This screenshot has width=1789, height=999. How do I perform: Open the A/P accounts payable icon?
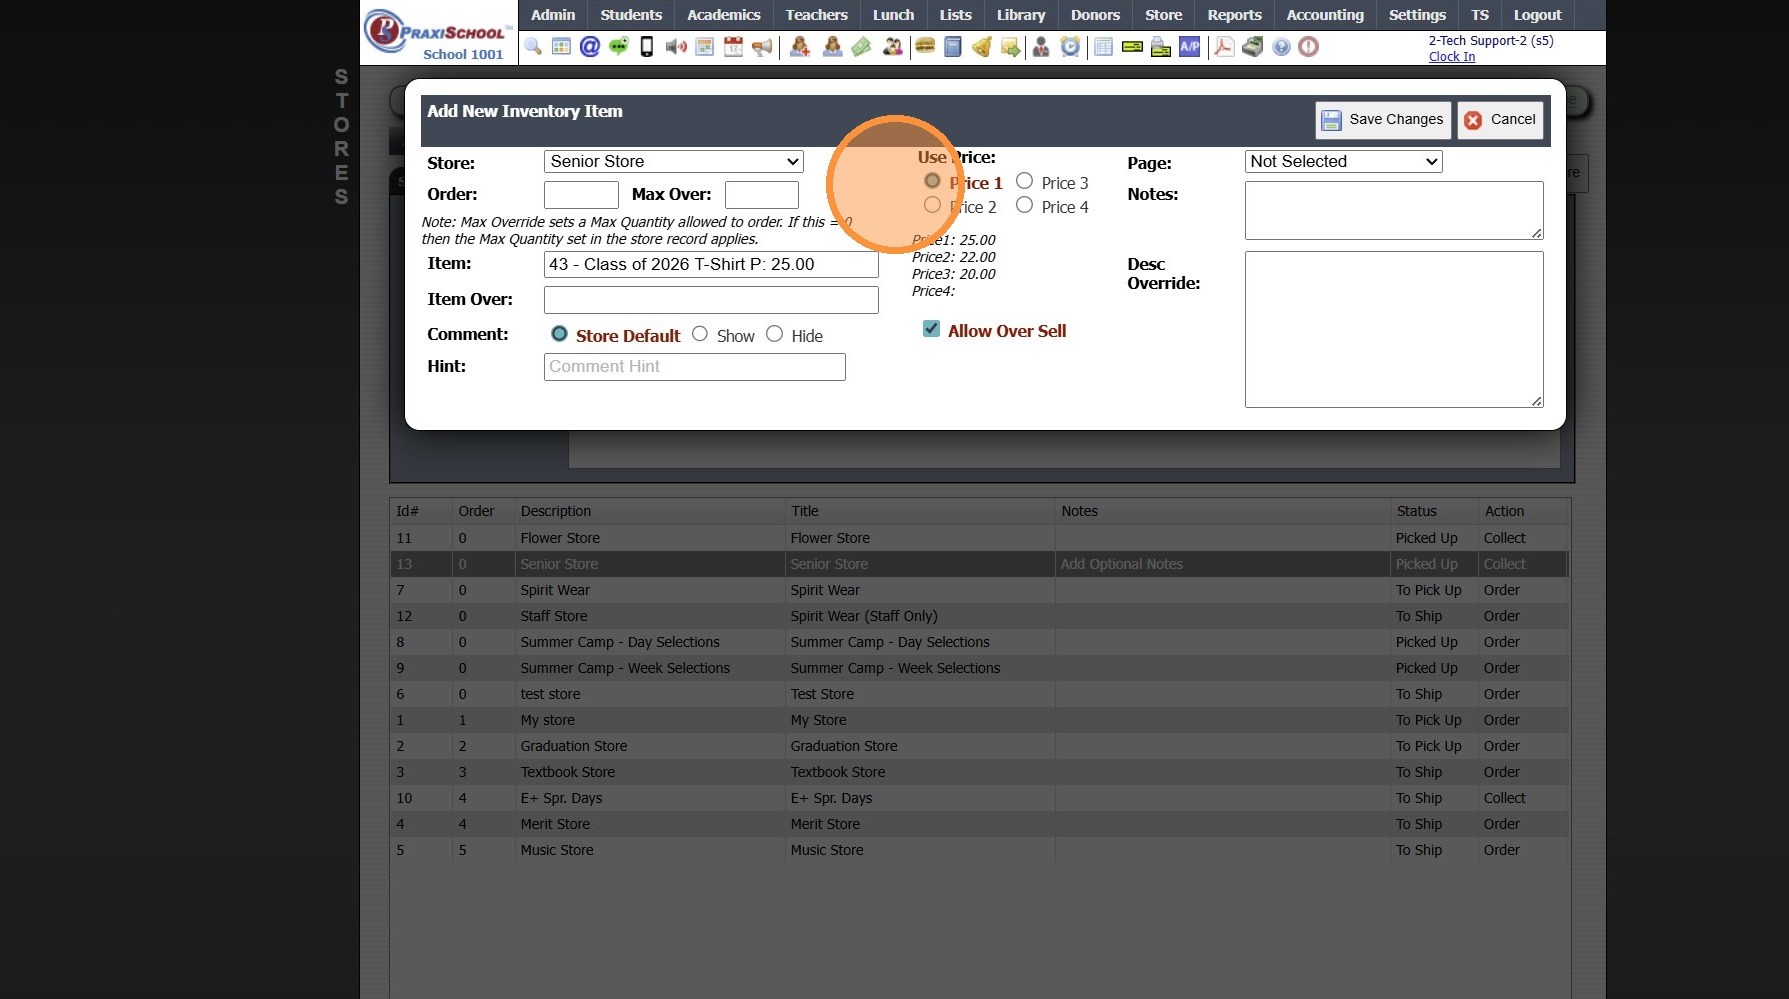(x=1190, y=47)
